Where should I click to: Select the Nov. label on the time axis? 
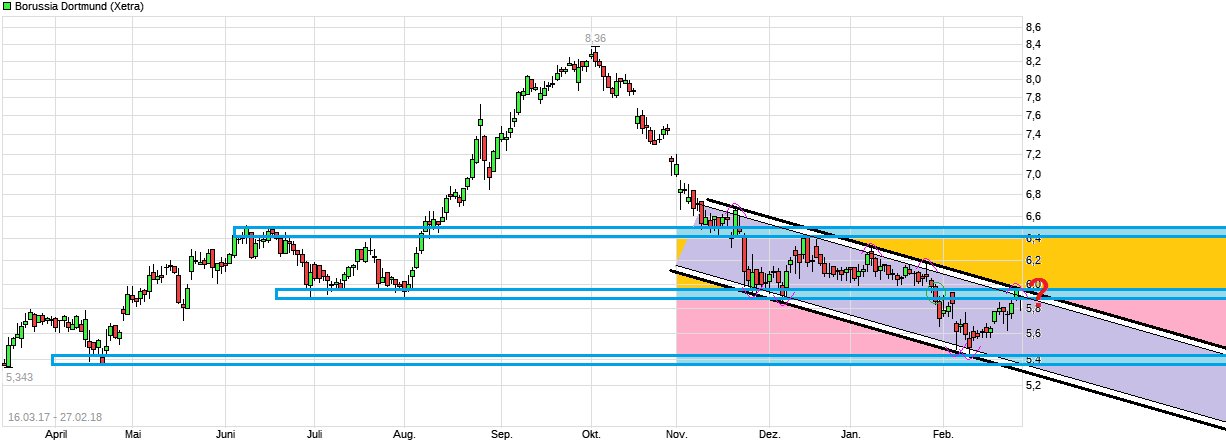pyautogui.click(x=677, y=435)
